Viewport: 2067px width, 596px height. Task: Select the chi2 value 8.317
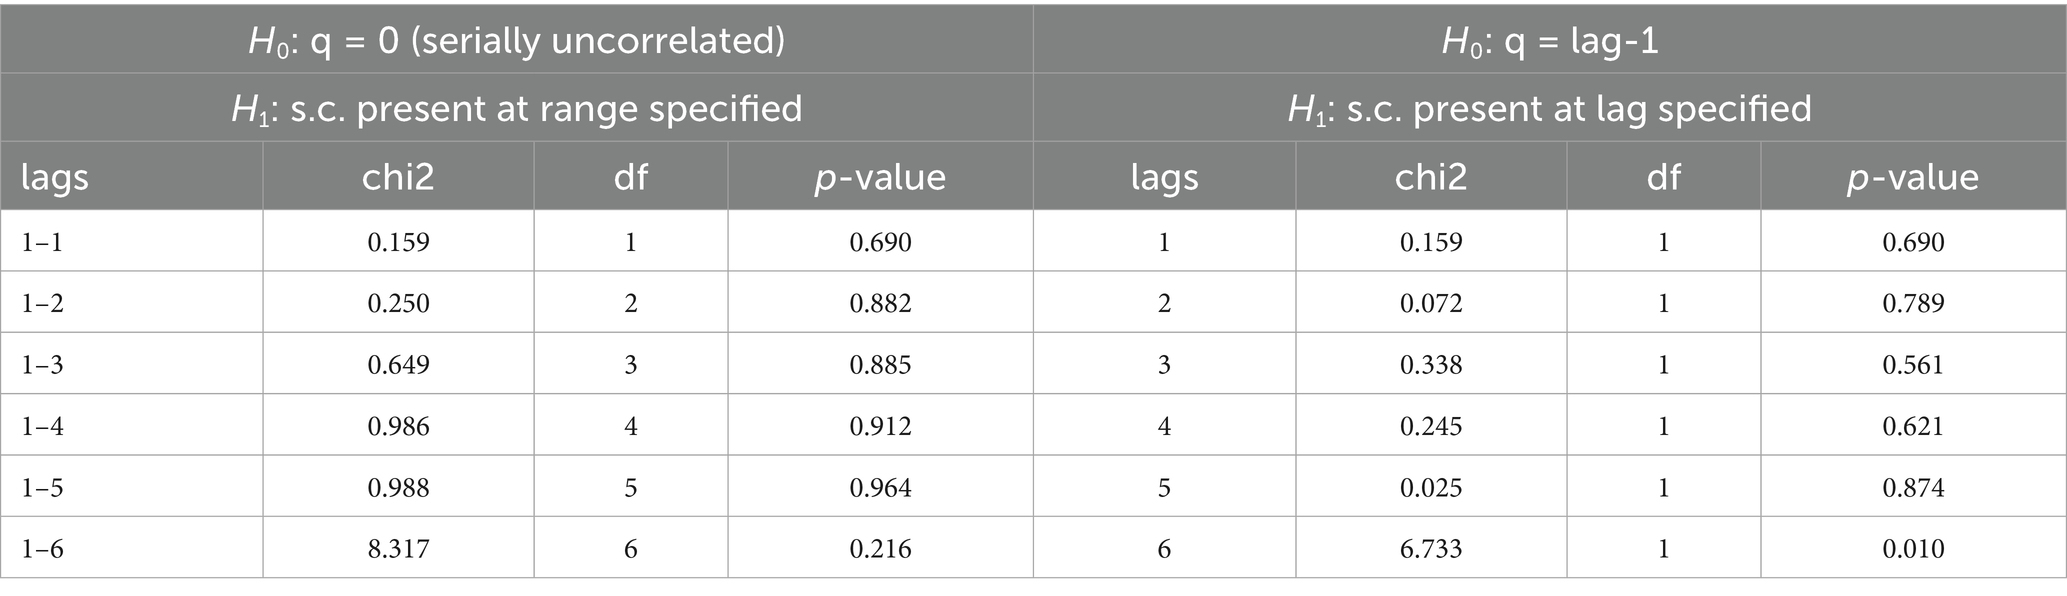point(398,549)
